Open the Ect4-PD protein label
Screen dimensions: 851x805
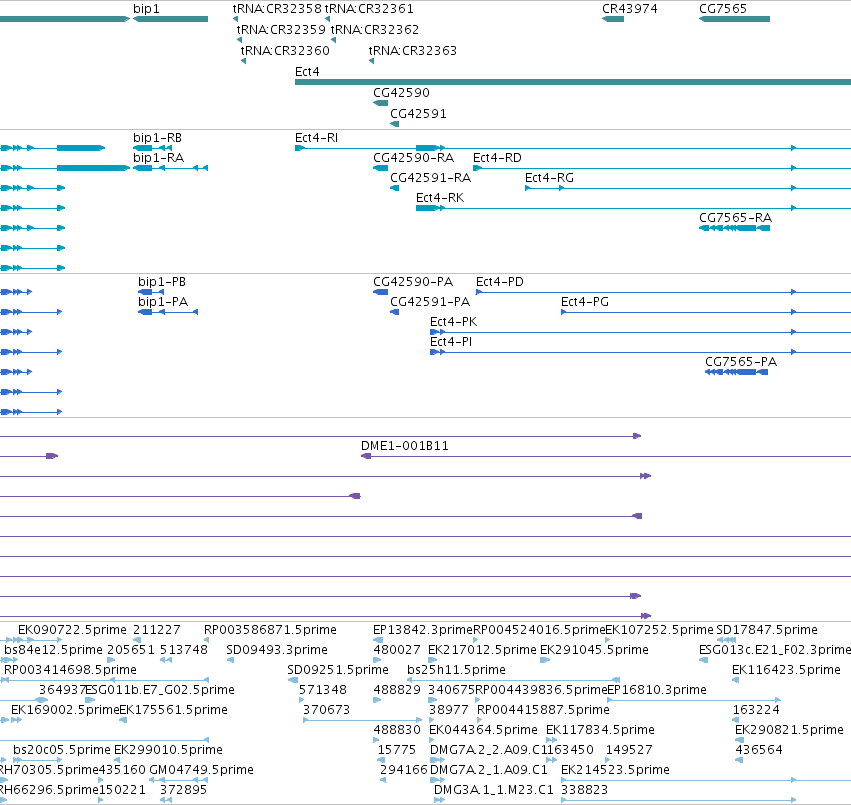(500, 282)
